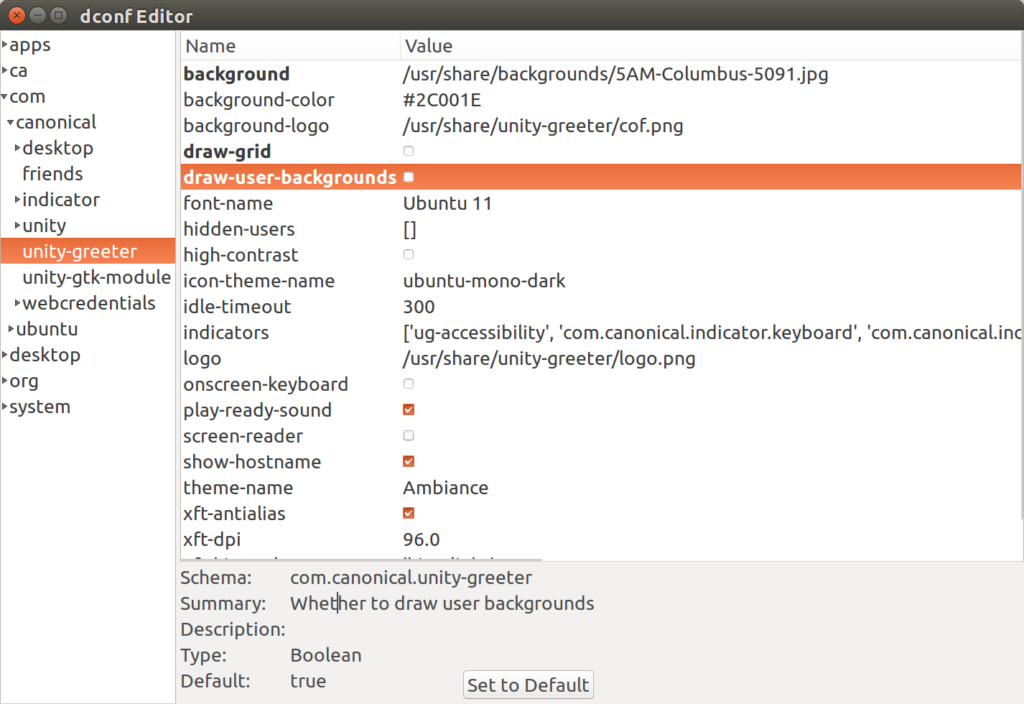
Task: Expand the top-level desktop node arrow
Action: tap(5, 355)
